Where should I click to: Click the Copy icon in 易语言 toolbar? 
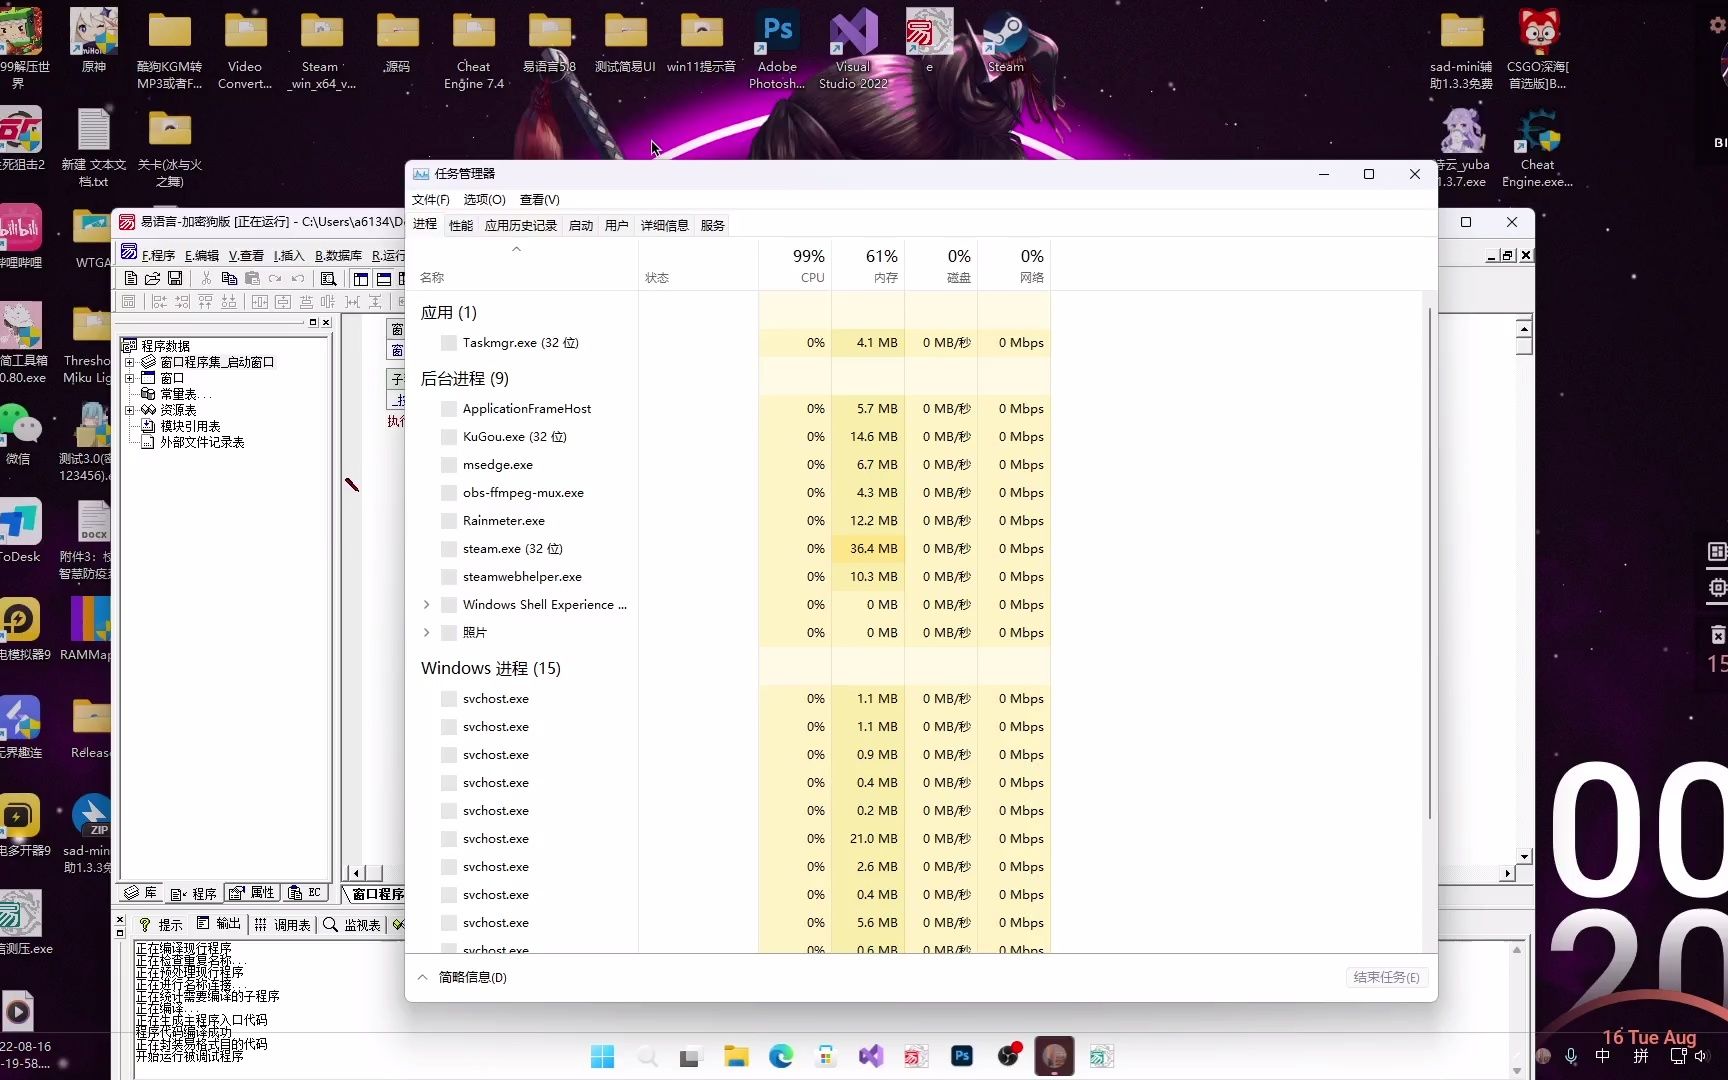[x=228, y=279]
